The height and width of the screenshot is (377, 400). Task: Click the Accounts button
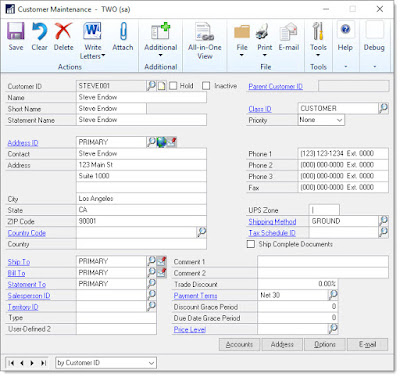click(239, 344)
